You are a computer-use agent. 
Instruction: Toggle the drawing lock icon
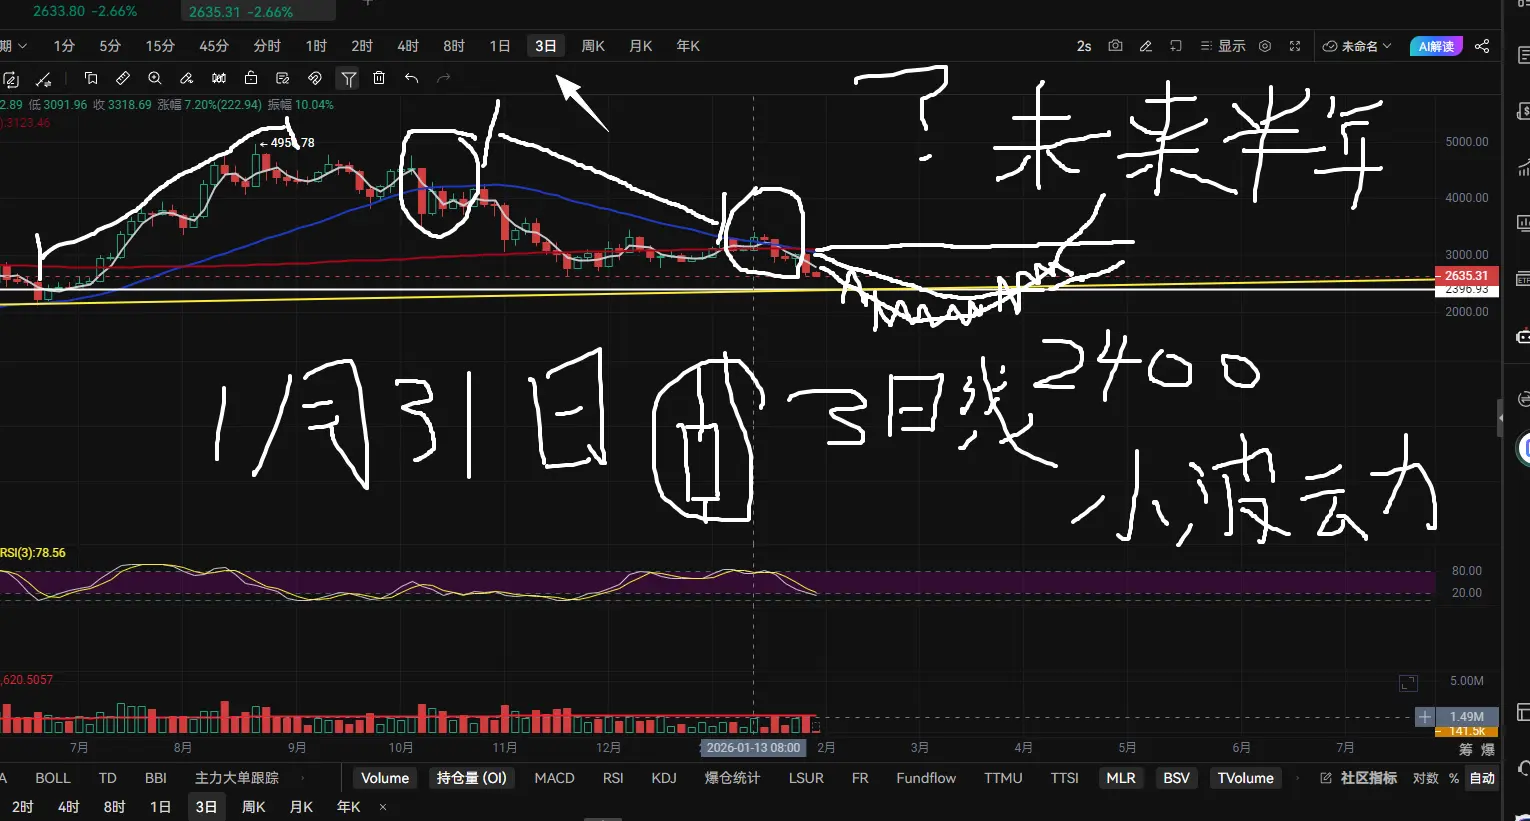(x=251, y=78)
